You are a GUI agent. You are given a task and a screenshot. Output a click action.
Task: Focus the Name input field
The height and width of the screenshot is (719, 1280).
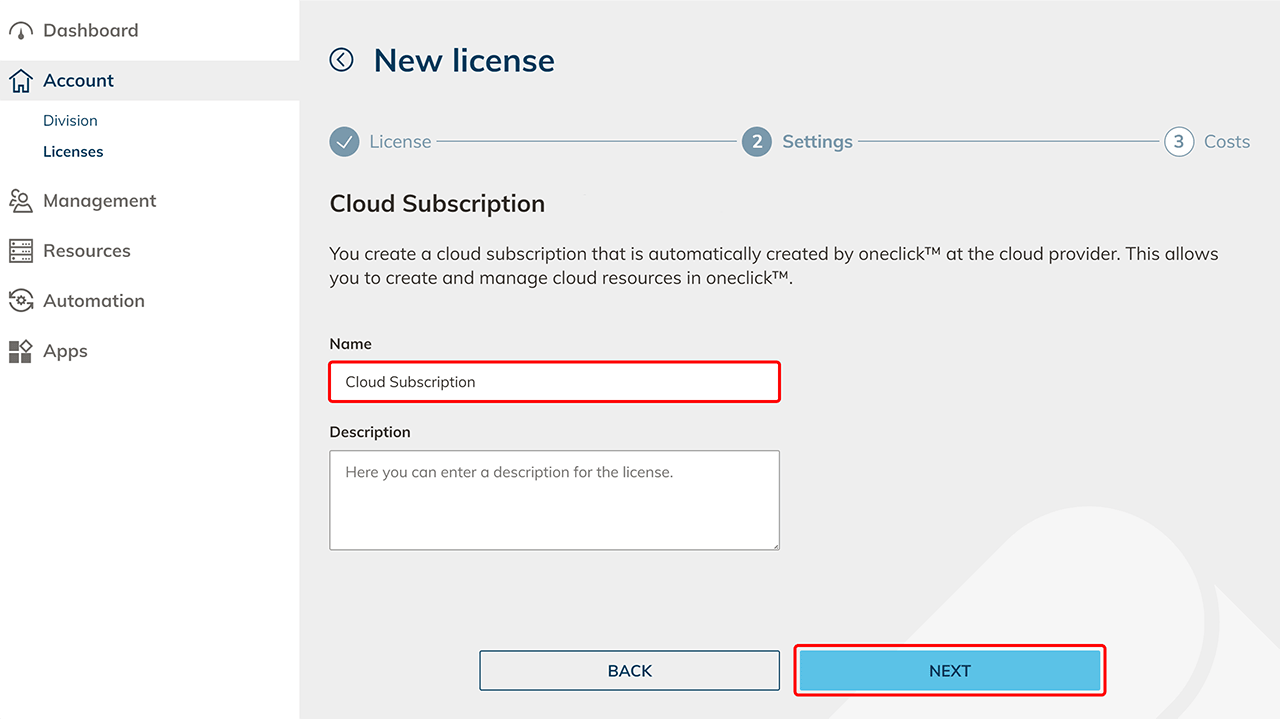point(554,382)
